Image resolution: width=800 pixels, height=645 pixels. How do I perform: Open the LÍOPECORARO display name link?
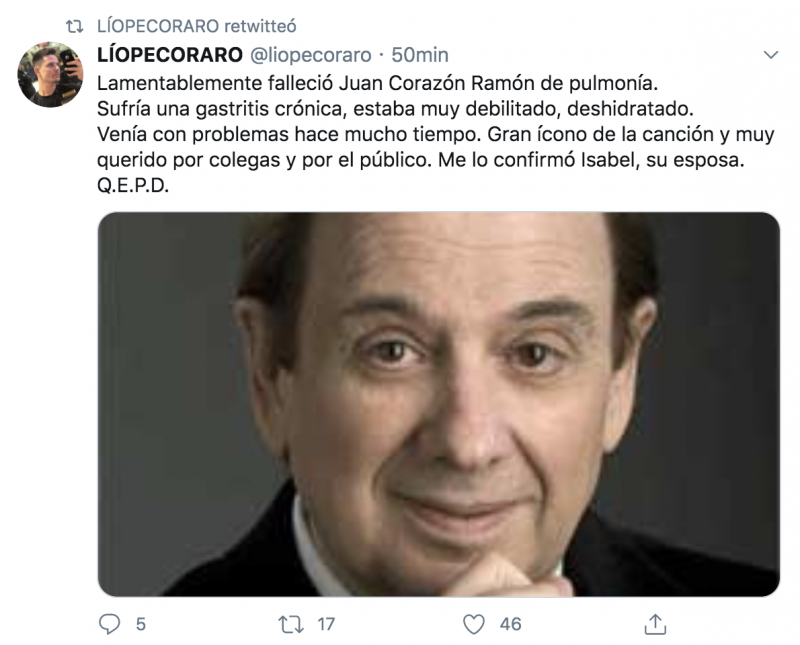point(170,55)
